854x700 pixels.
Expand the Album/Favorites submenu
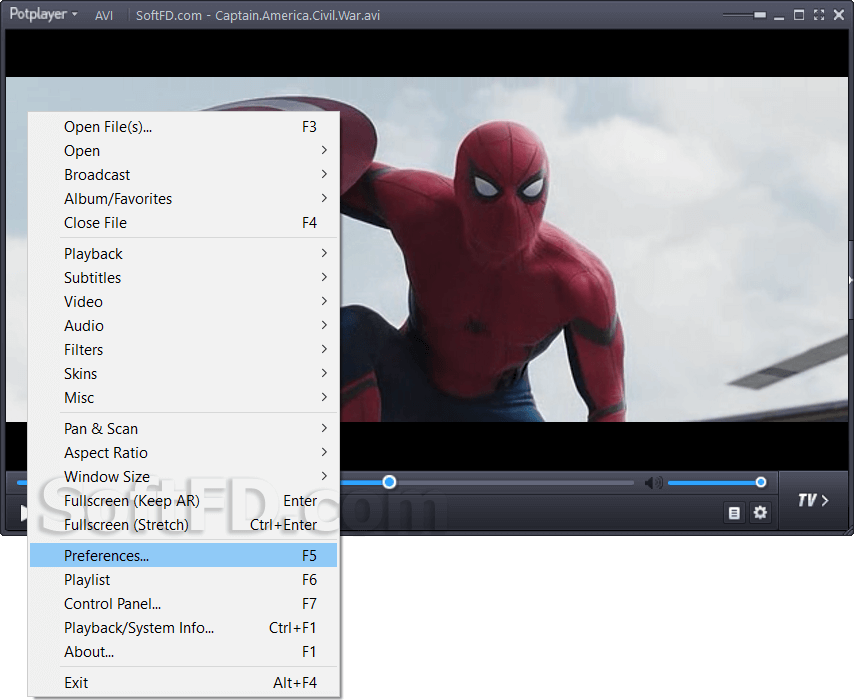184,199
